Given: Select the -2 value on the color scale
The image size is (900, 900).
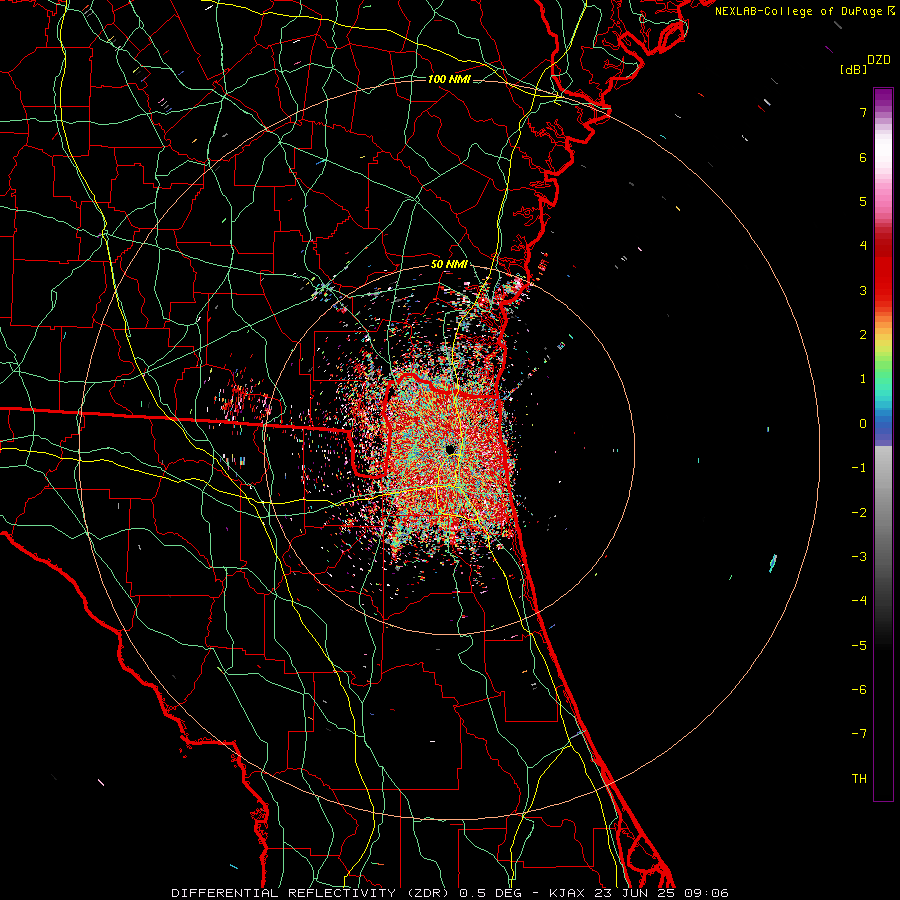Looking at the screenshot, I should (x=859, y=512).
